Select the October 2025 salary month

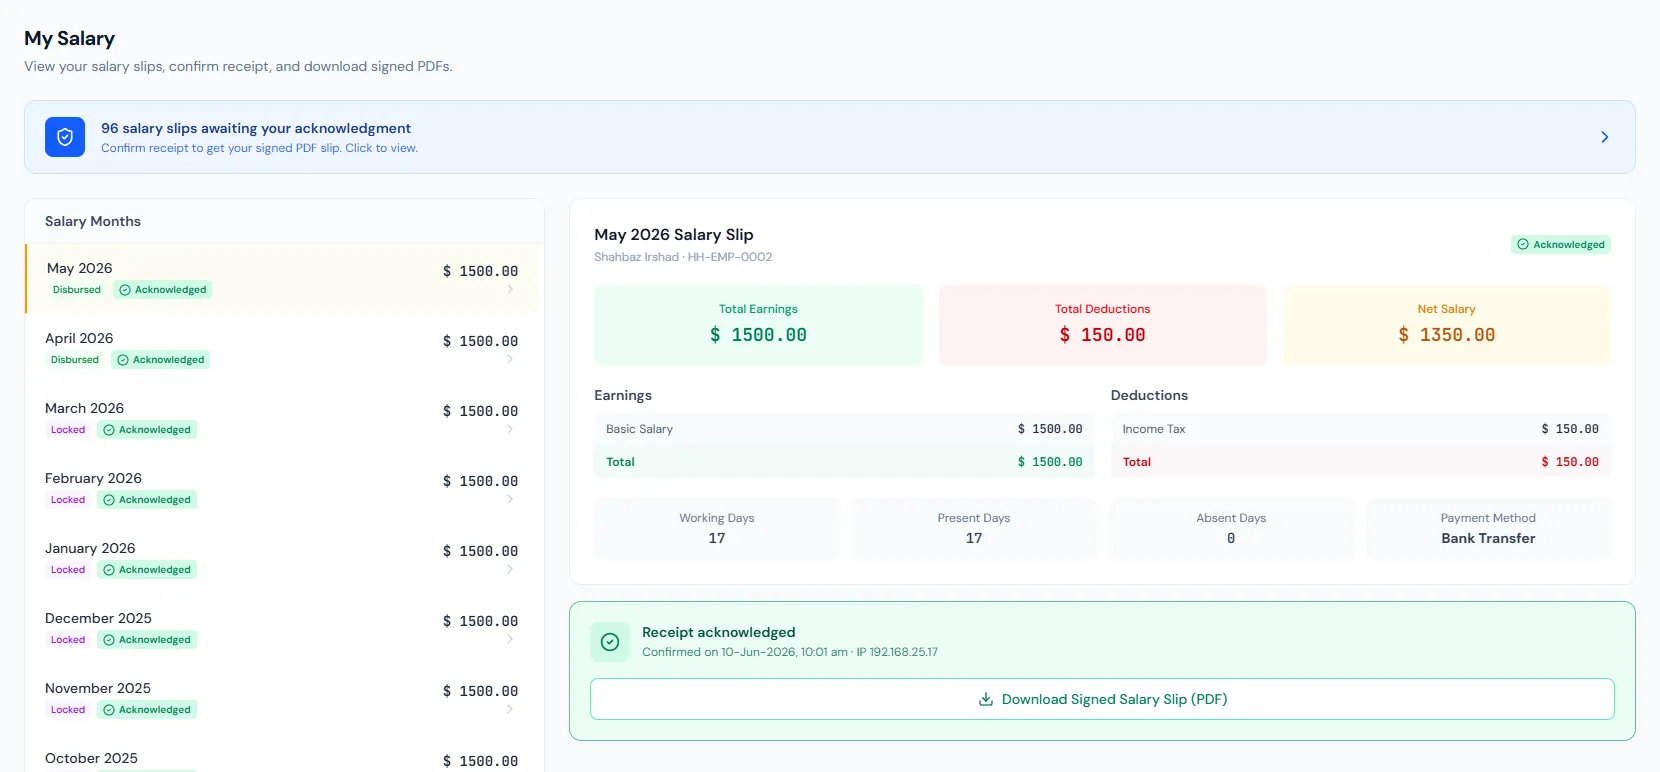[x=284, y=754]
